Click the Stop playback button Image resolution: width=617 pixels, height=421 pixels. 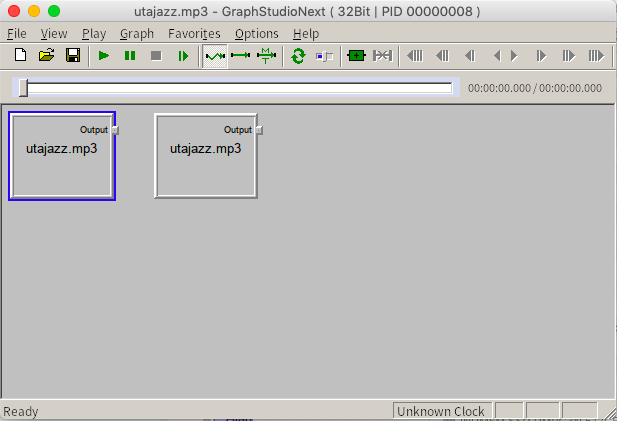click(x=156, y=56)
